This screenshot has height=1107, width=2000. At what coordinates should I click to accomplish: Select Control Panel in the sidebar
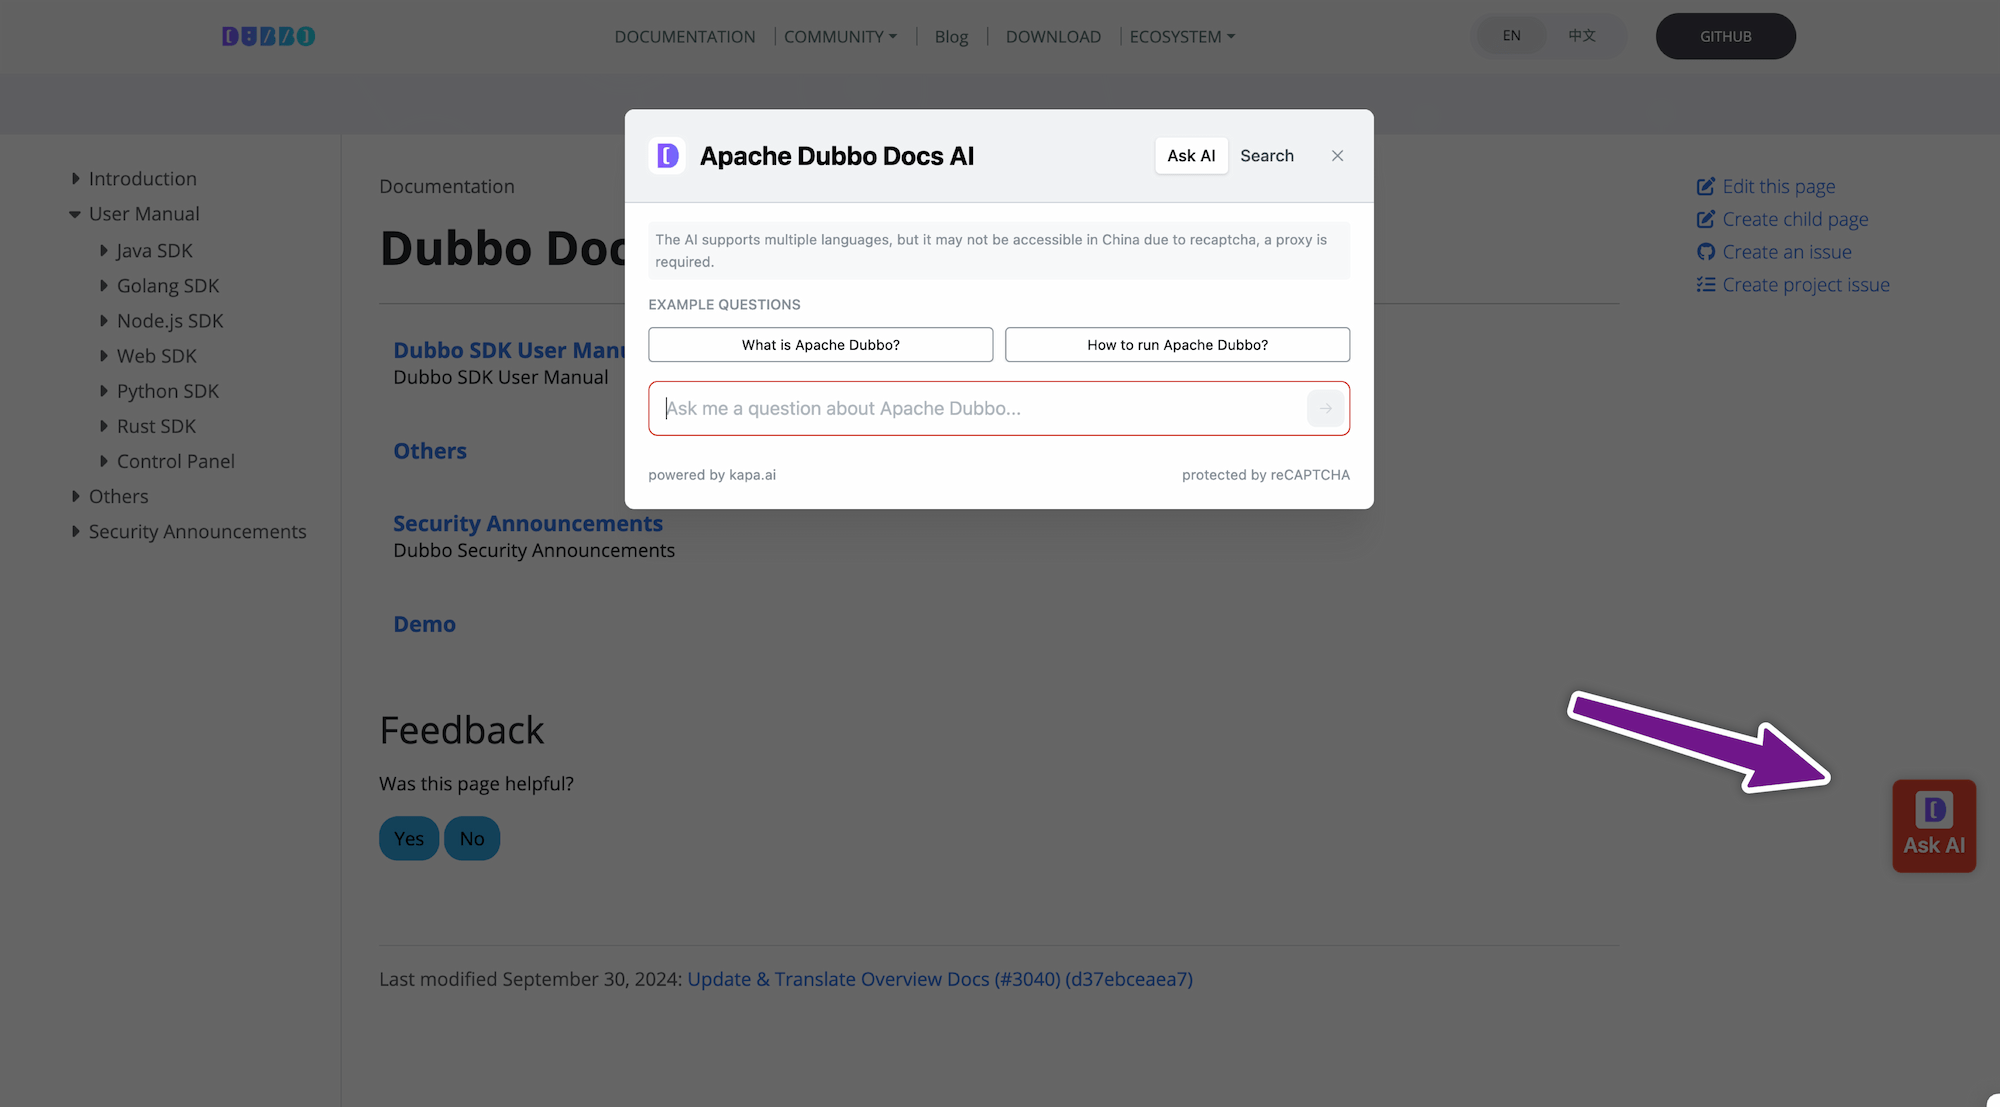[x=176, y=461]
